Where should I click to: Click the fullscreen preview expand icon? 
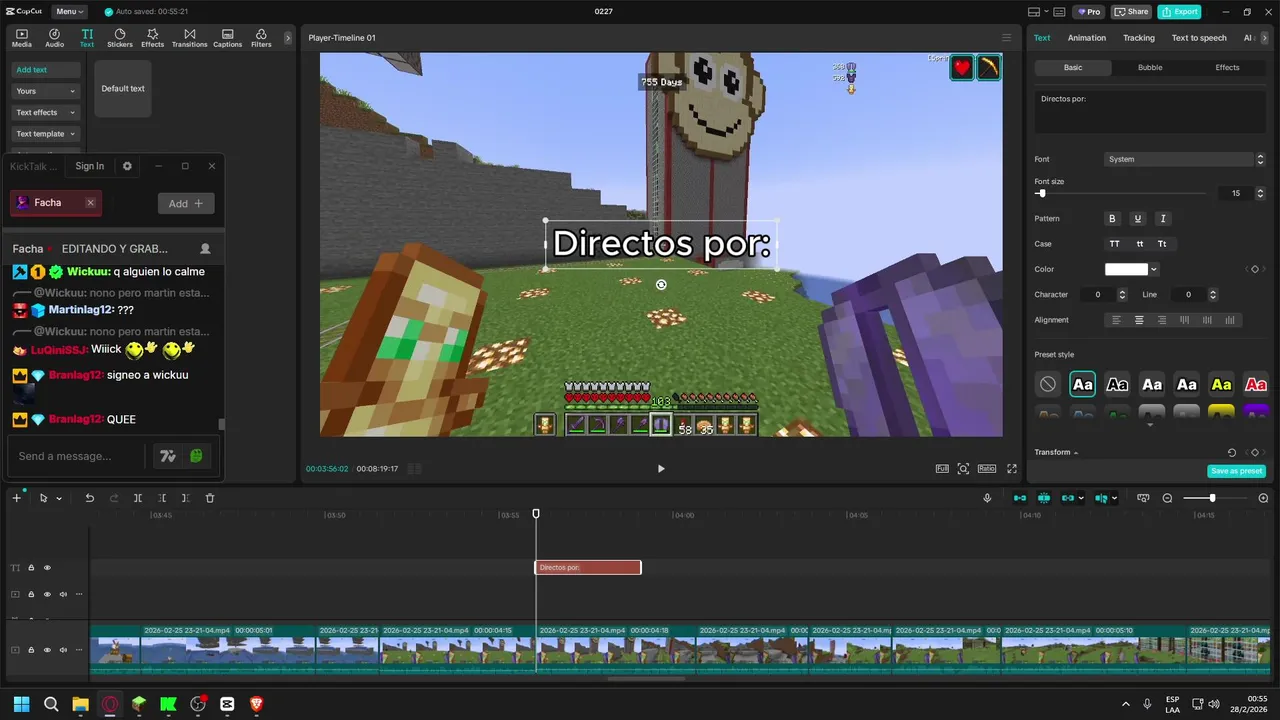point(1012,468)
